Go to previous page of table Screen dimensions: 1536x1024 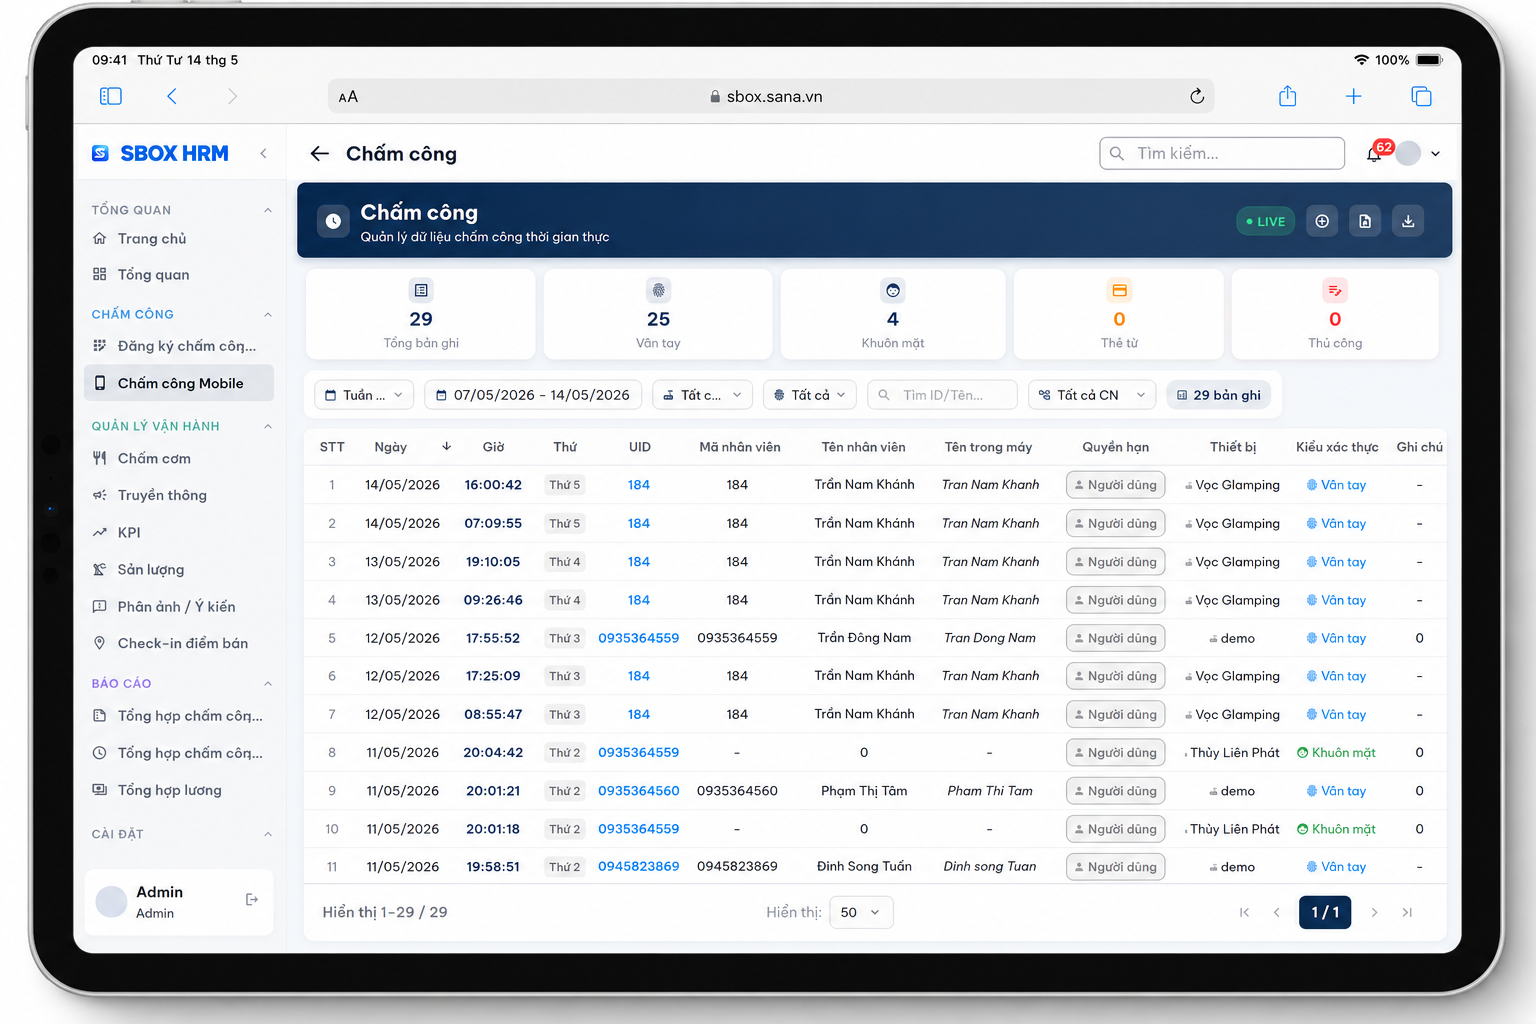[x=1277, y=912]
